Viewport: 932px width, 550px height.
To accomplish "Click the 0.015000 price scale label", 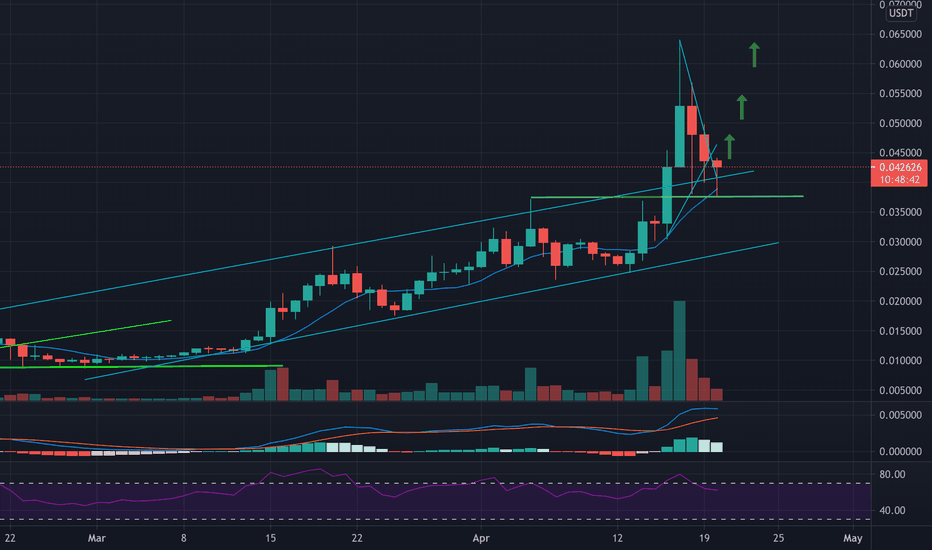I will click(900, 331).
